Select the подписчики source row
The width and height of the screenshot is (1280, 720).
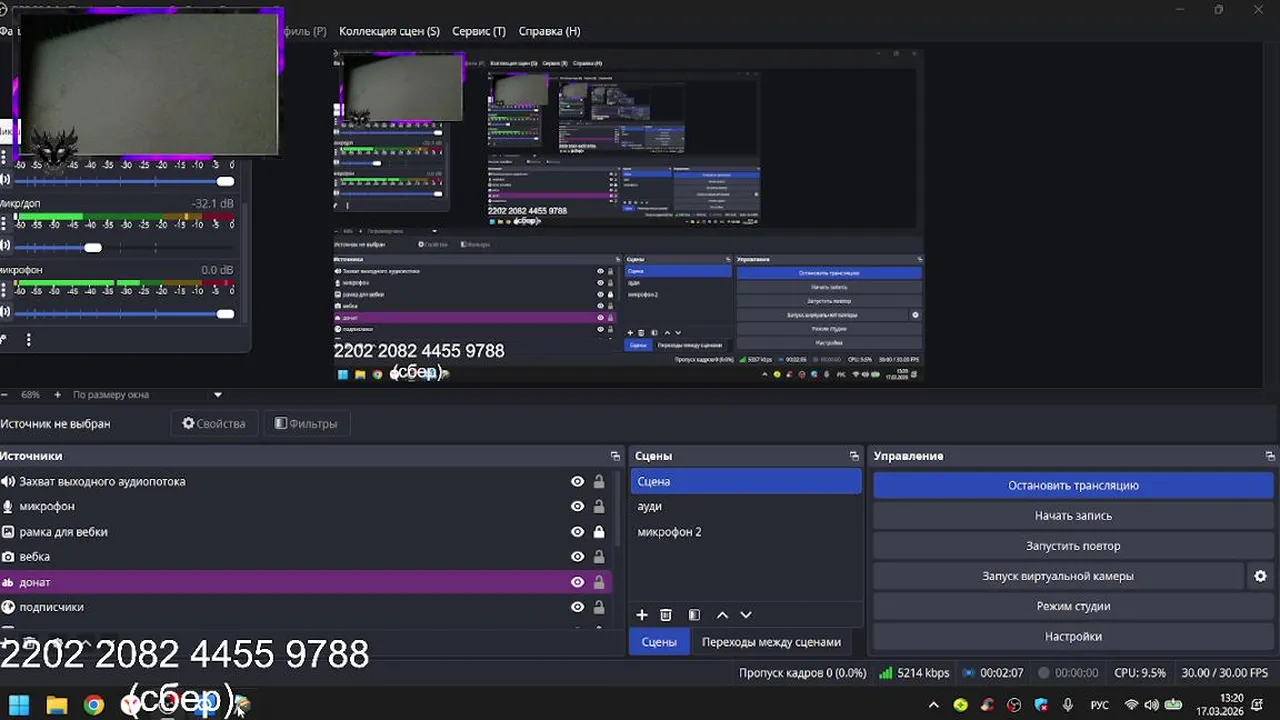tap(306, 607)
